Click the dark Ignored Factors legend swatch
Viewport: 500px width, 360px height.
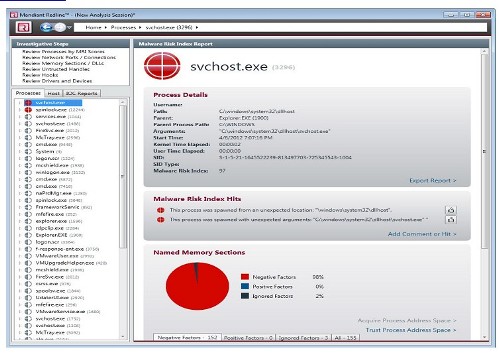(x=245, y=296)
